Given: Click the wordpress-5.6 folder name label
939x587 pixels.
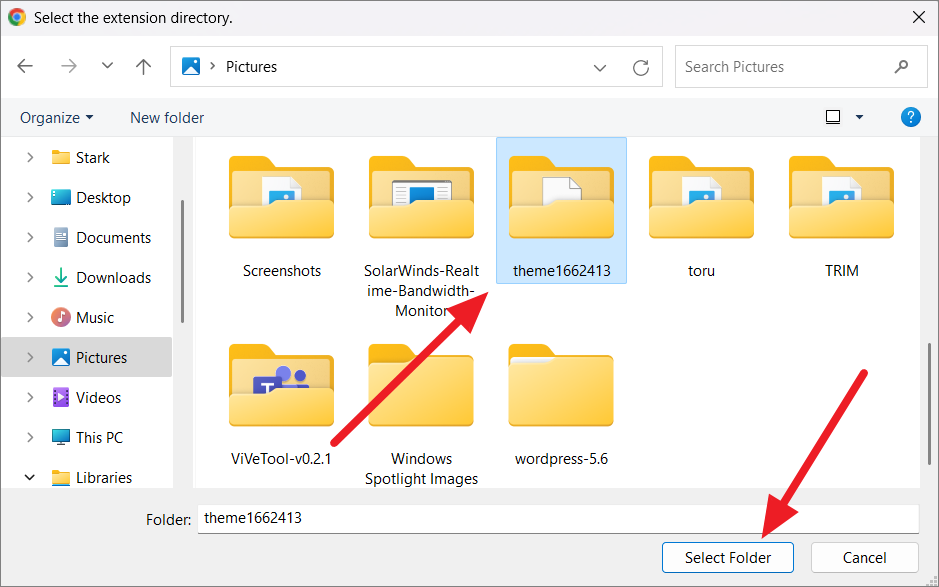Looking at the screenshot, I should [561, 459].
